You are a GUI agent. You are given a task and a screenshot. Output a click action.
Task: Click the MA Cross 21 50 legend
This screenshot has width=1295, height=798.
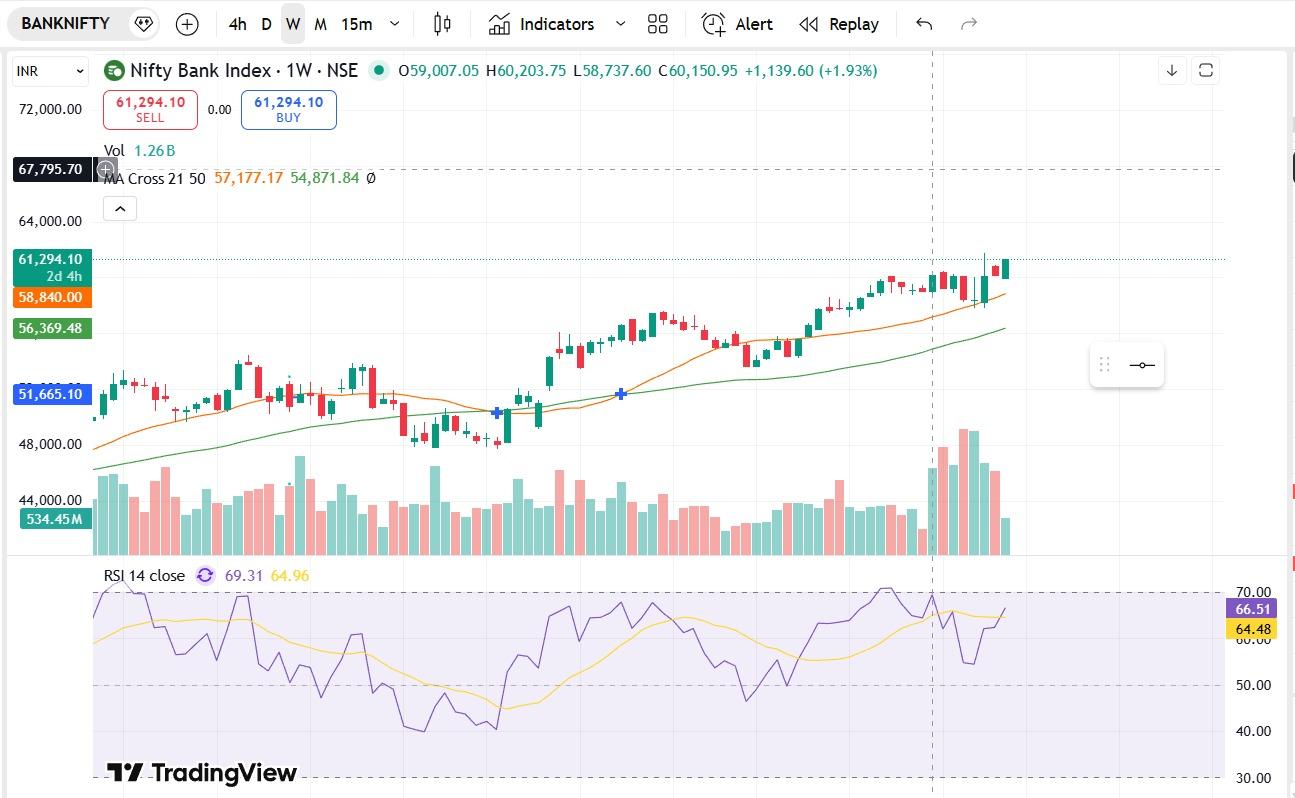point(155,178)
